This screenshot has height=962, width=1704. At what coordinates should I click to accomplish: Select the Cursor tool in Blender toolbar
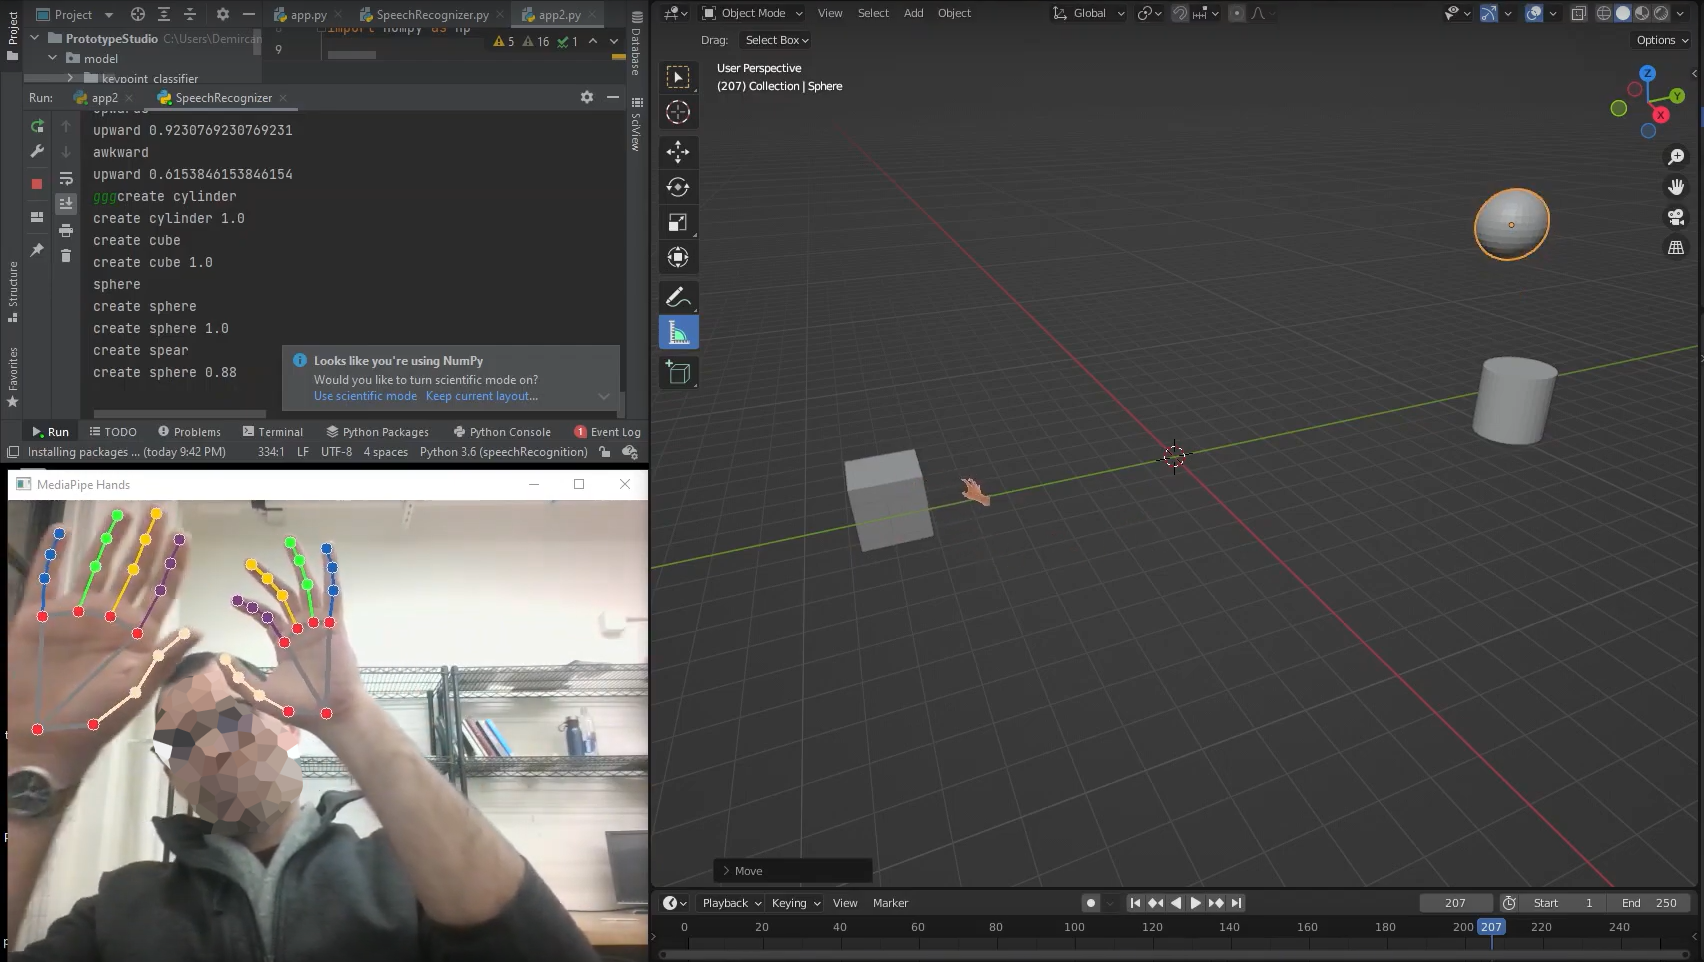coord(678,113)
